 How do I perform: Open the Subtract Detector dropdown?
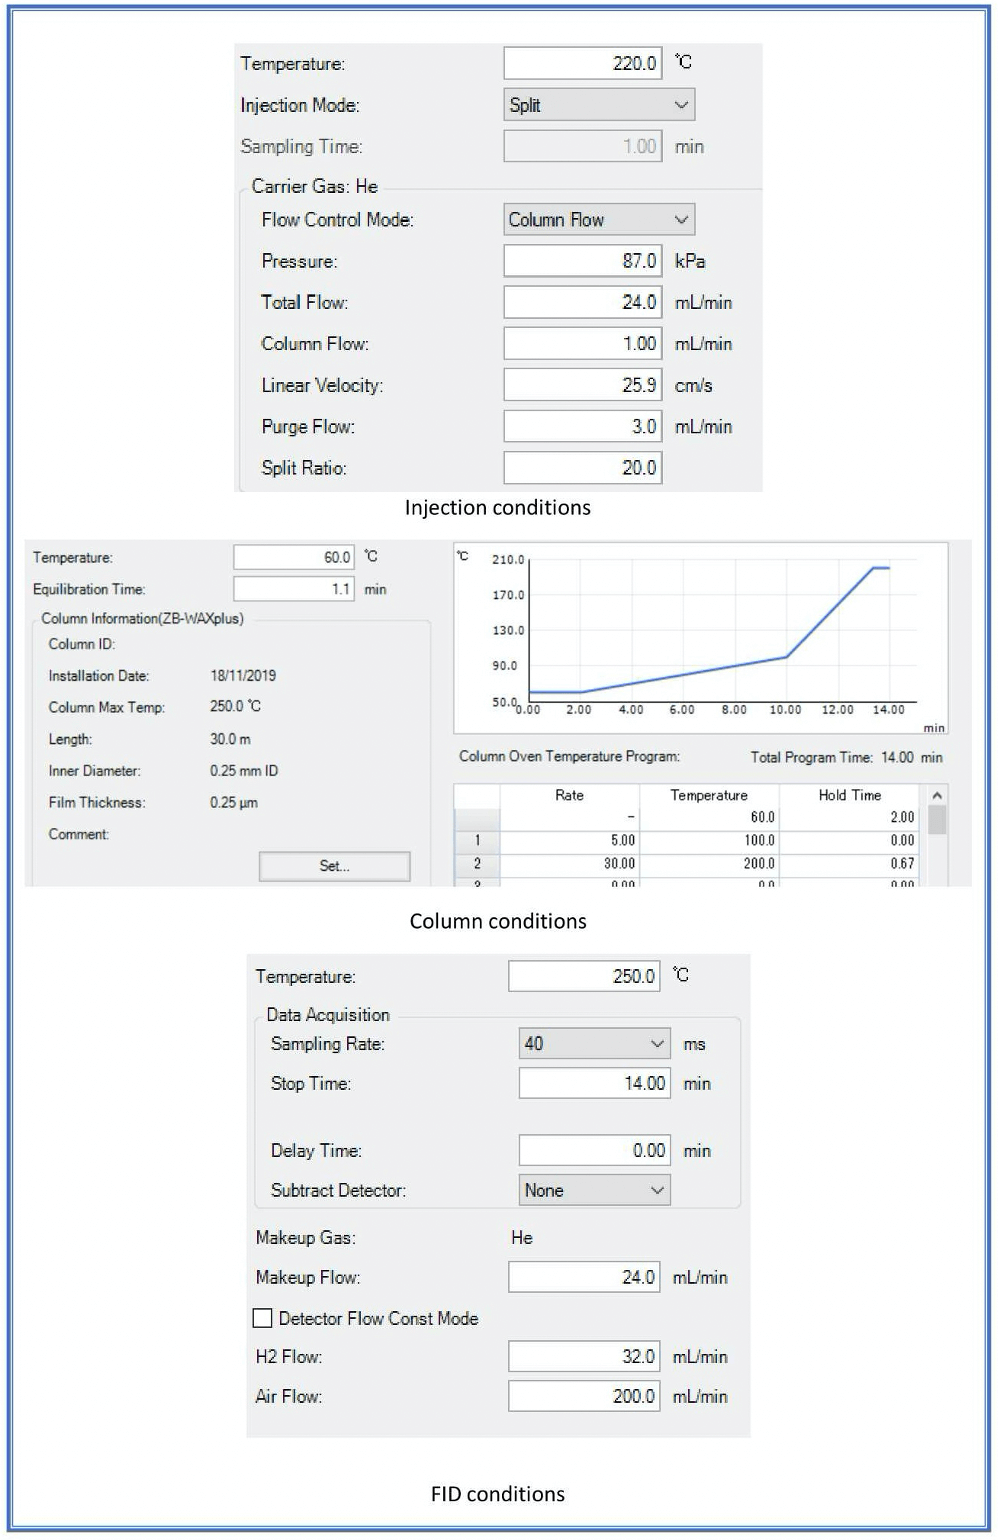pos(594,1190)
